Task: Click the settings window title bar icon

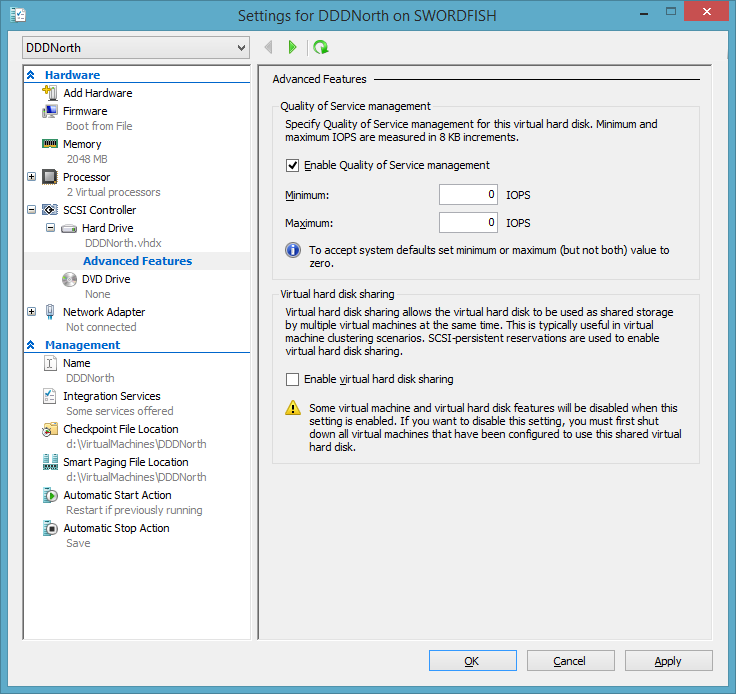Action: click(18, 15)
